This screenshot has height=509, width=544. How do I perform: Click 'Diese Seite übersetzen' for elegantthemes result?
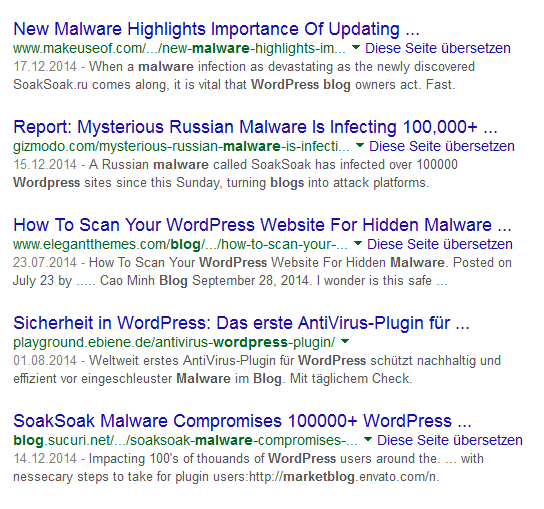click(x=440, y=244)
